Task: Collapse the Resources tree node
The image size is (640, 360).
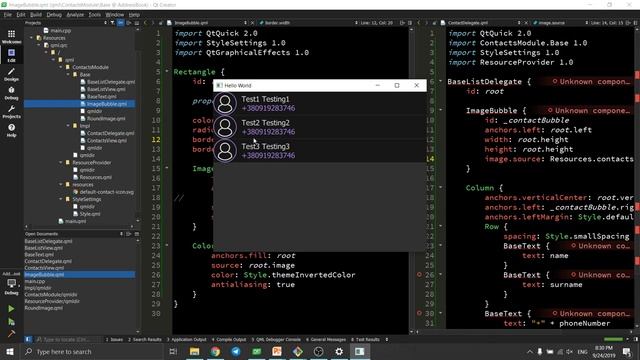Action: pos(31,38)
